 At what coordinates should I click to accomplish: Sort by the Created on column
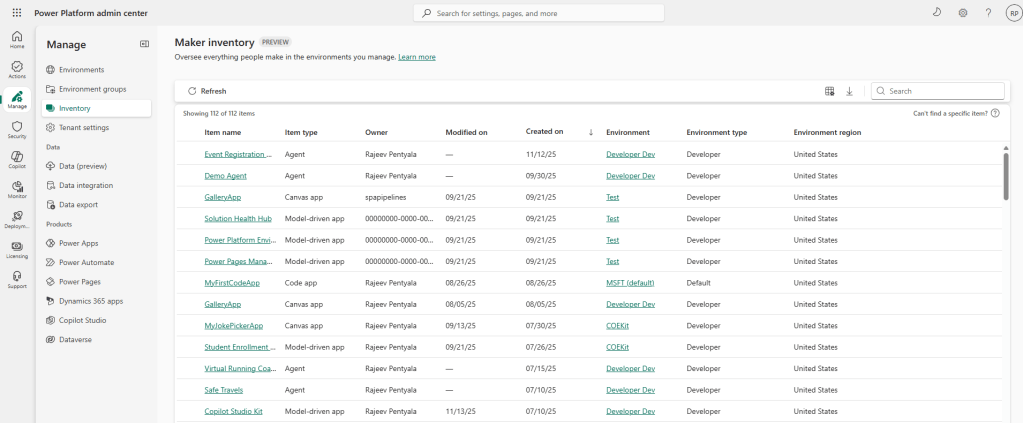click(x=544, y=132)
